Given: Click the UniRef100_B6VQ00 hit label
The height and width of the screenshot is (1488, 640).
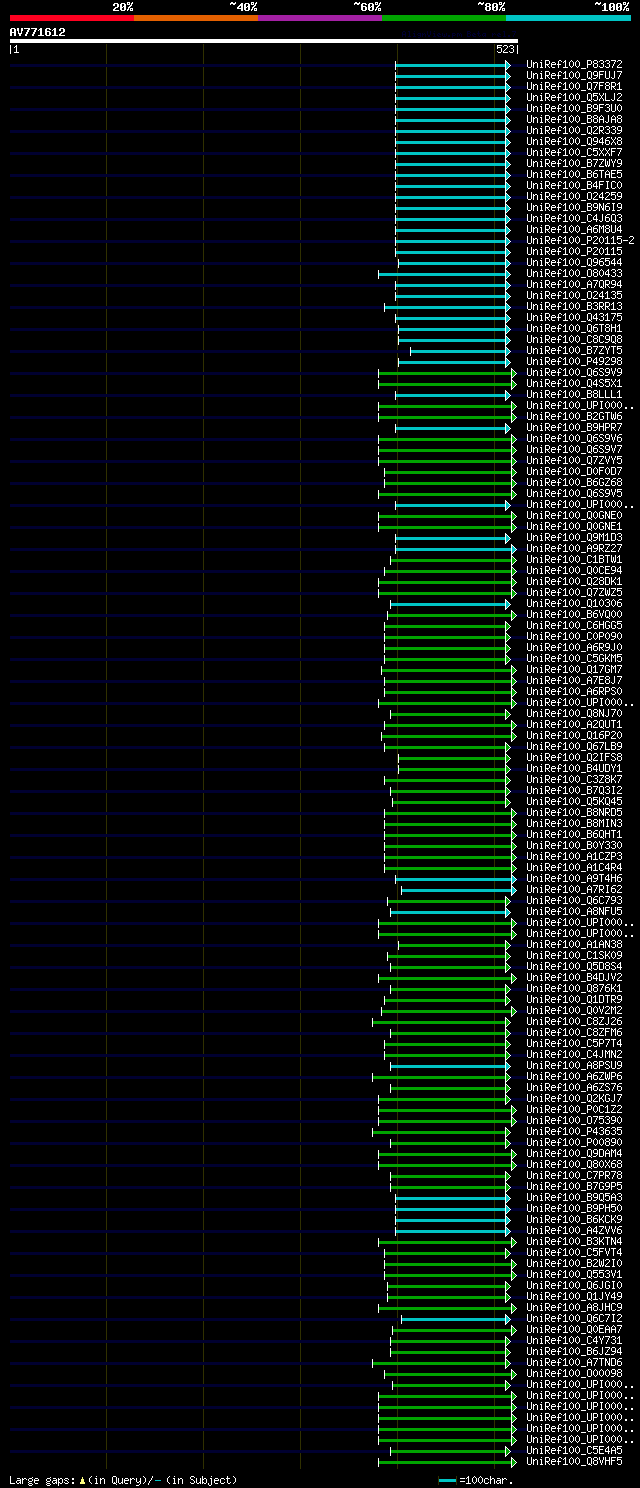Looking at the screenshot, I should click(574, 614).
